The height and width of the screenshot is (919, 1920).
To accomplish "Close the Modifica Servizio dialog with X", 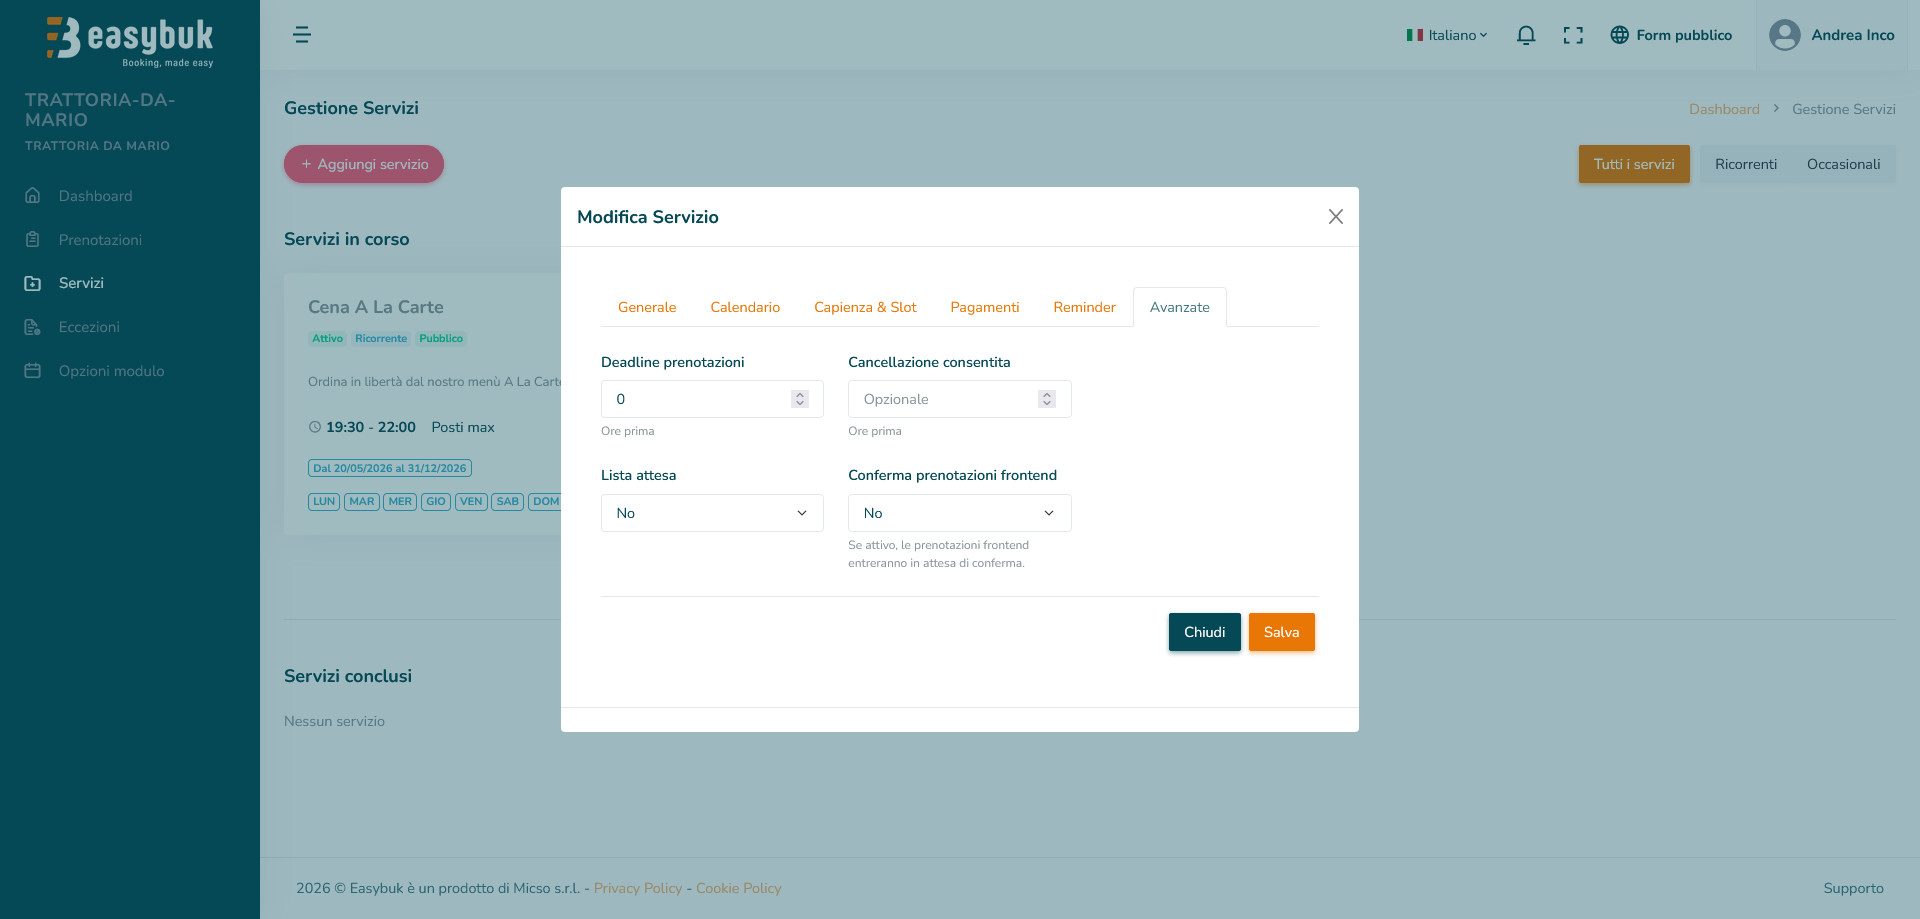I will tap(1336, 217).
